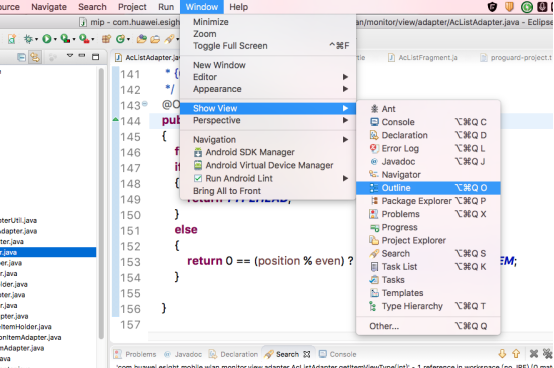Image resolution: width=554 pixels, height=368 pixels.
Task: Switch to the AcListFragment.ja editor tab
Action: click(x=423, y=58)
